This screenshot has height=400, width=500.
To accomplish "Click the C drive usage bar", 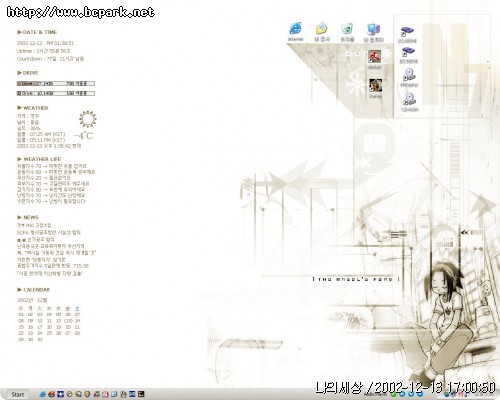I will tap(56, 83).
